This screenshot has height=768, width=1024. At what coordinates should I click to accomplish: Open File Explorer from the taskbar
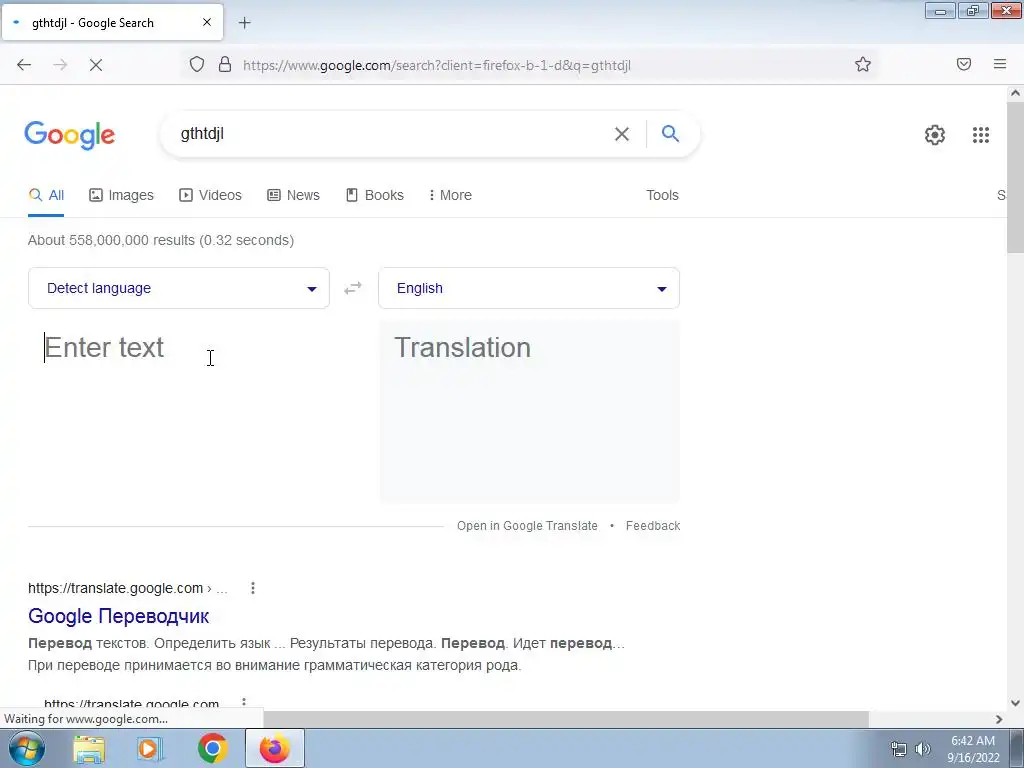click(x=89, y=748)
